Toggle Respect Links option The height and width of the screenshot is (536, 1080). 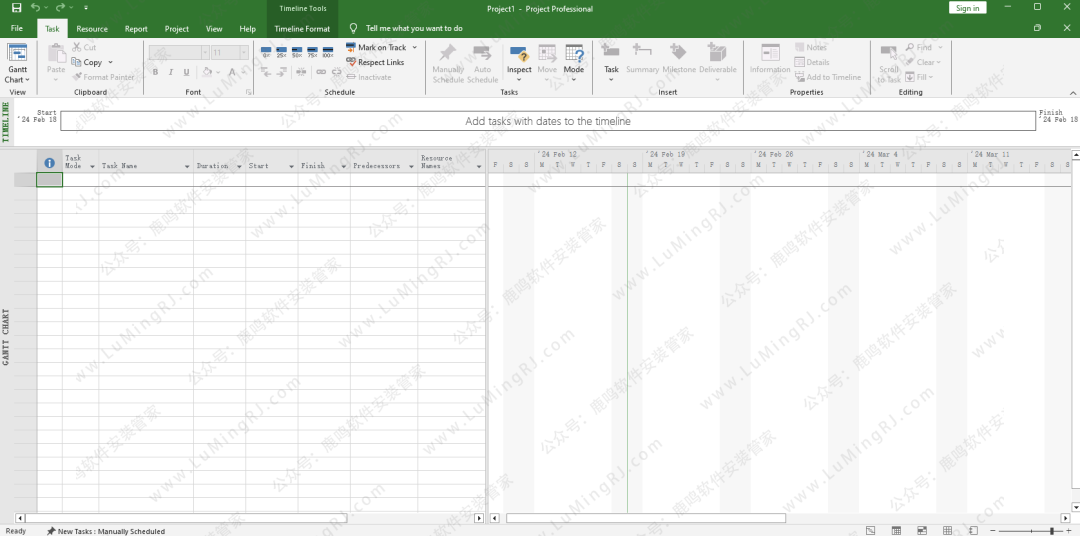(x=375, y=62)
